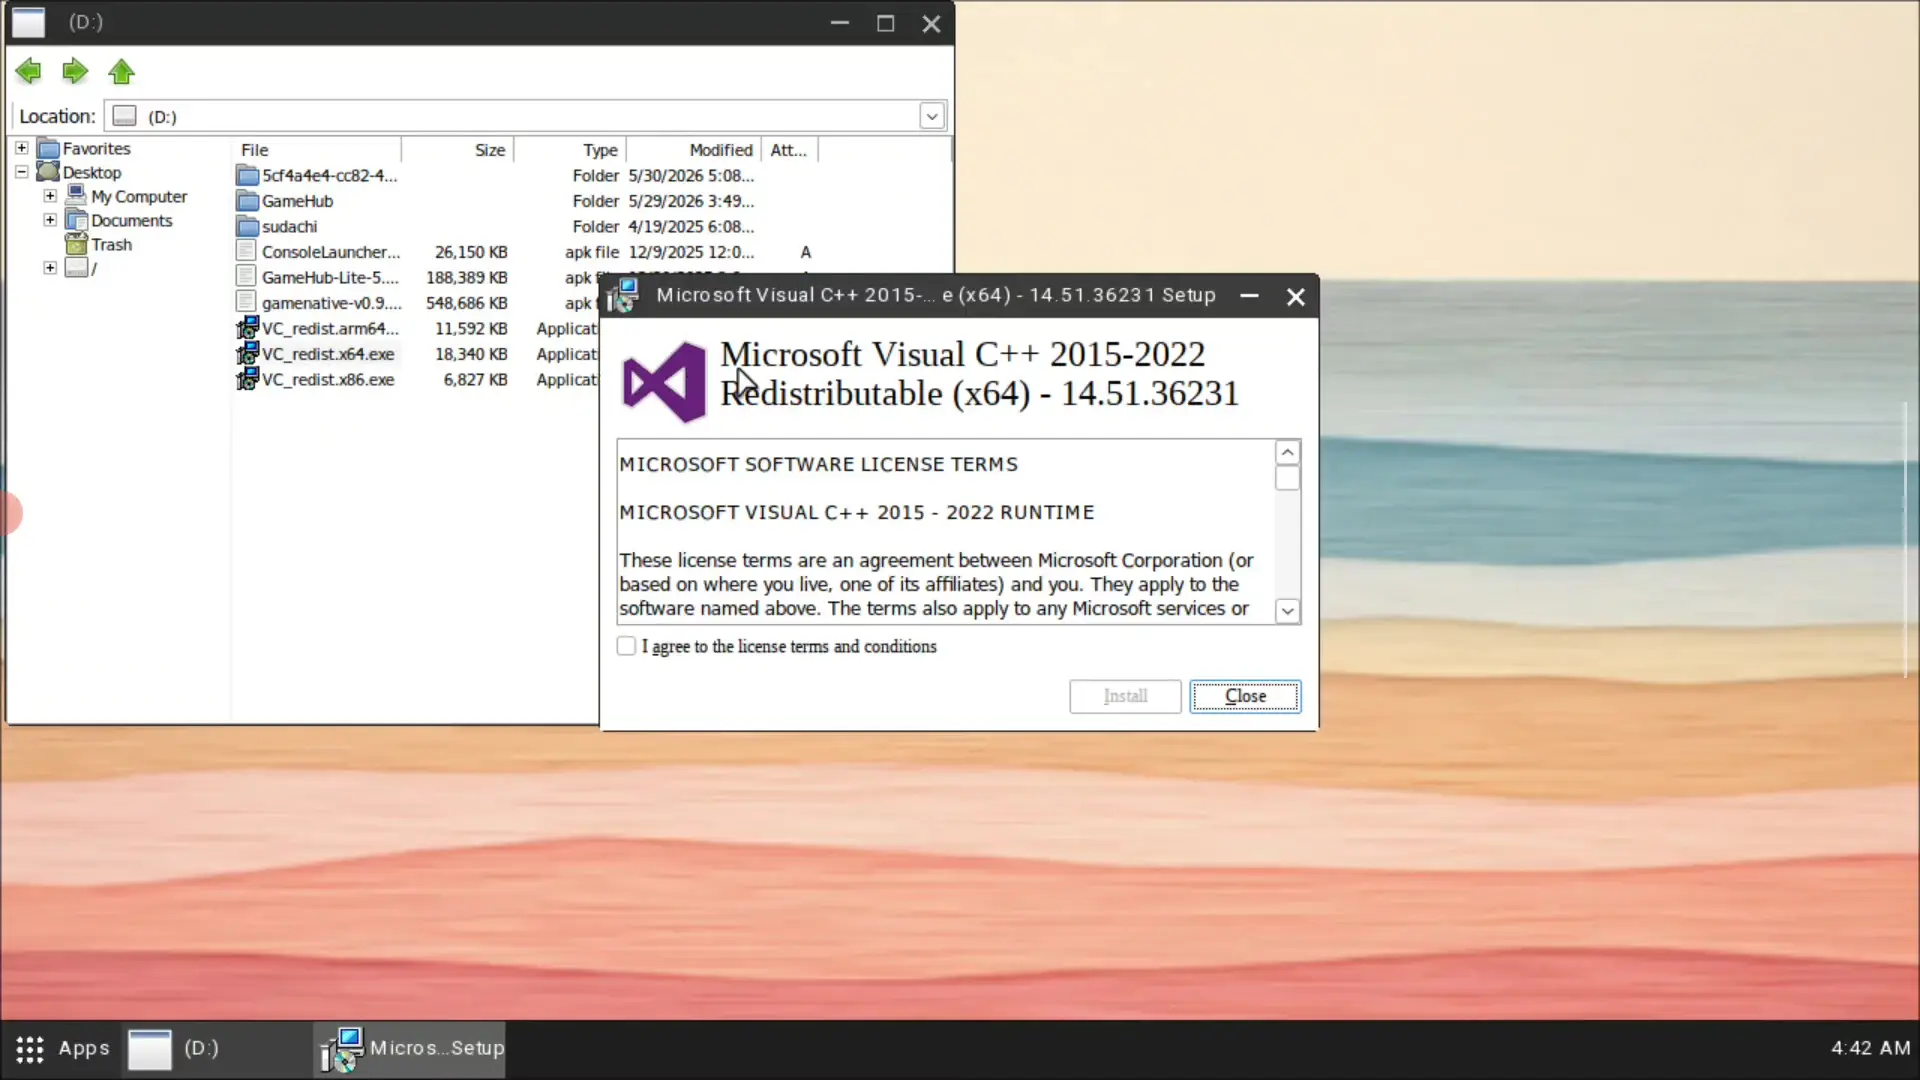Sort by the Size column header
This screenshot has height=1080, width=1920.
pos(458,150)
